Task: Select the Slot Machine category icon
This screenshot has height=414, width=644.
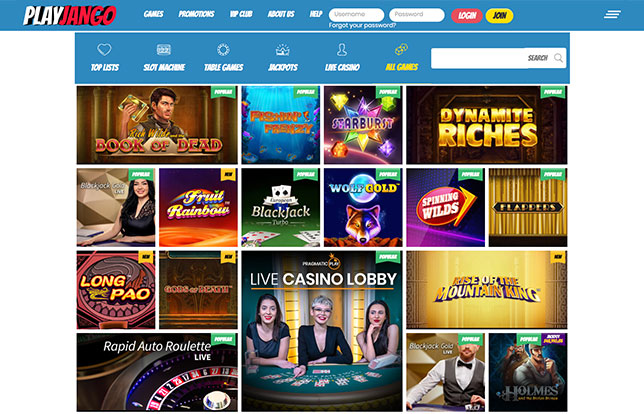Action: [x=164, y=50]
